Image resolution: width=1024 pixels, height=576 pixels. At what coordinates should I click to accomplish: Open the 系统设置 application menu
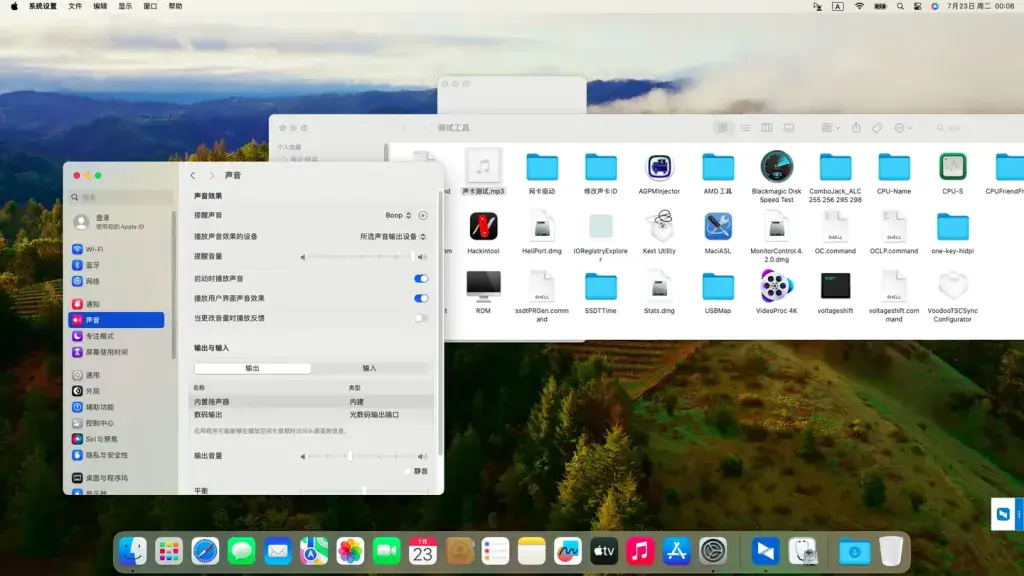tap(42, 6)
